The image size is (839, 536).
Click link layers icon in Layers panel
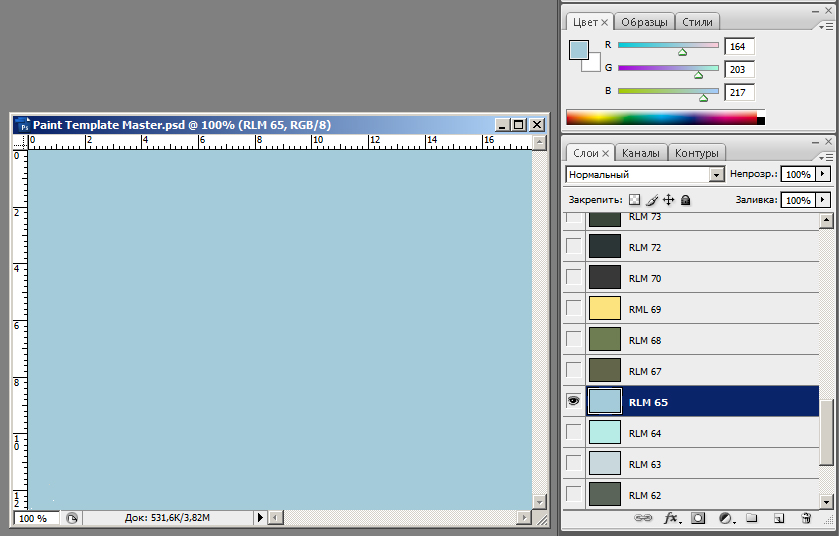click(x=643, y=518)
